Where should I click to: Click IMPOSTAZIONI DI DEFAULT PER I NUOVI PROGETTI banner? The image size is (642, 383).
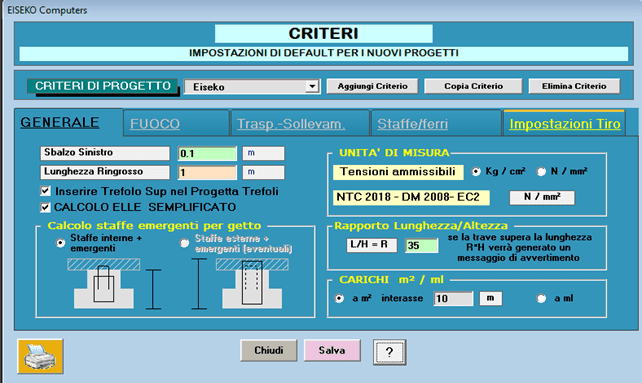click(x=323, y=53)
